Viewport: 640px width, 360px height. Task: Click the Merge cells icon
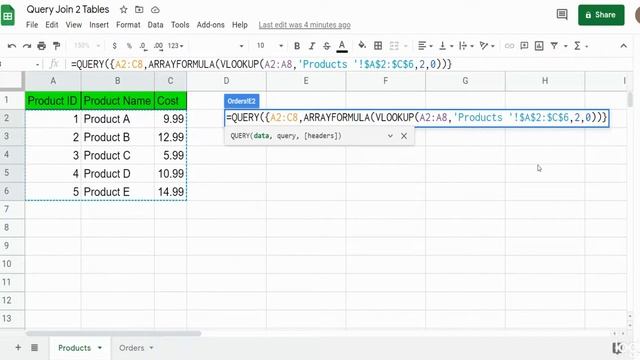point(394,46)
